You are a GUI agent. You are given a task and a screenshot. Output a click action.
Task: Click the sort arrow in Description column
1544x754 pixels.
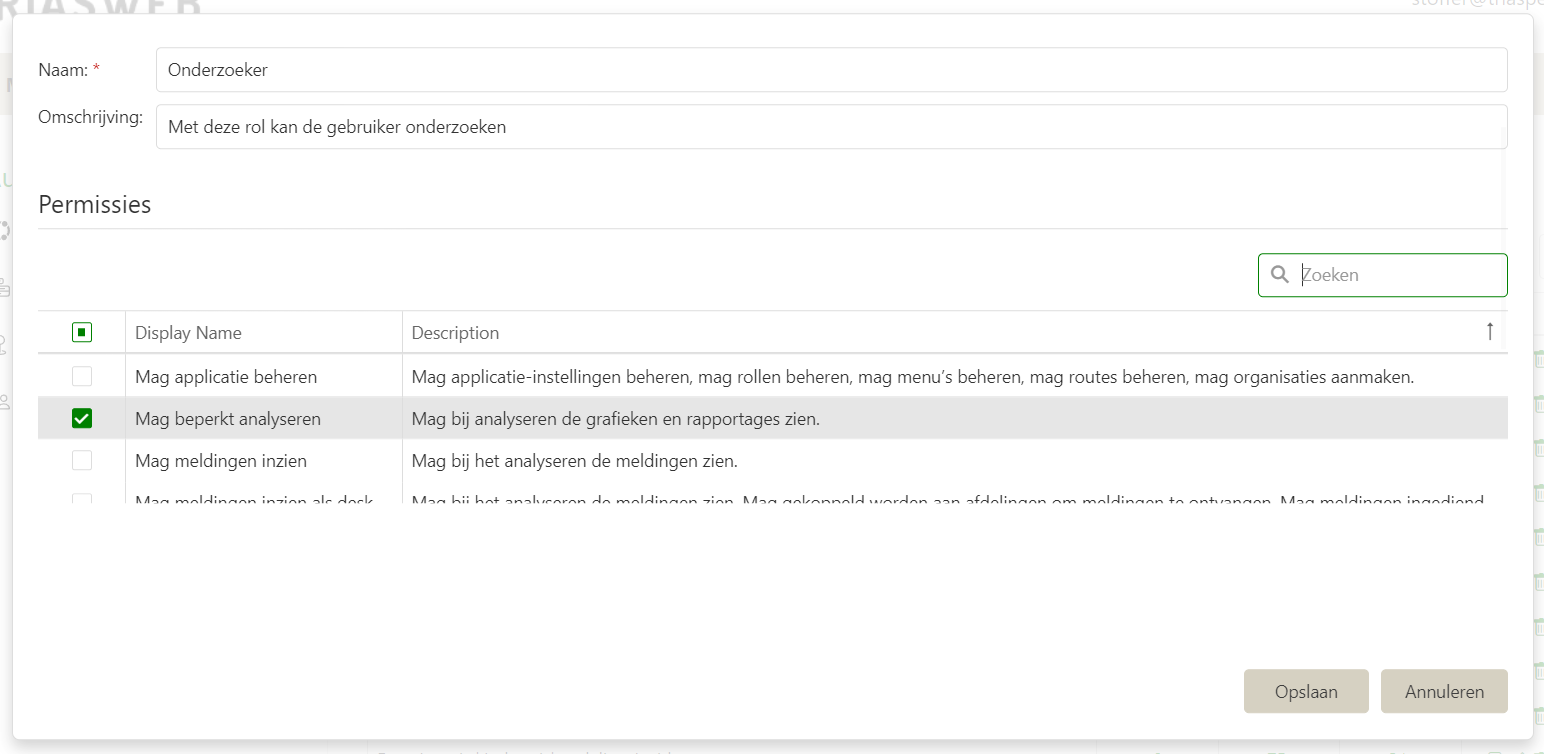click(x=1489, y=332)
